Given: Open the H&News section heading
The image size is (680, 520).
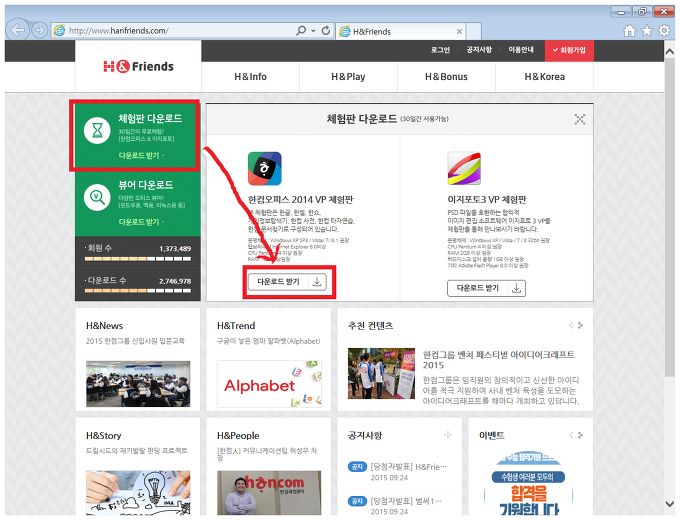Looking at the screenshot, I should tap(105, 326).
